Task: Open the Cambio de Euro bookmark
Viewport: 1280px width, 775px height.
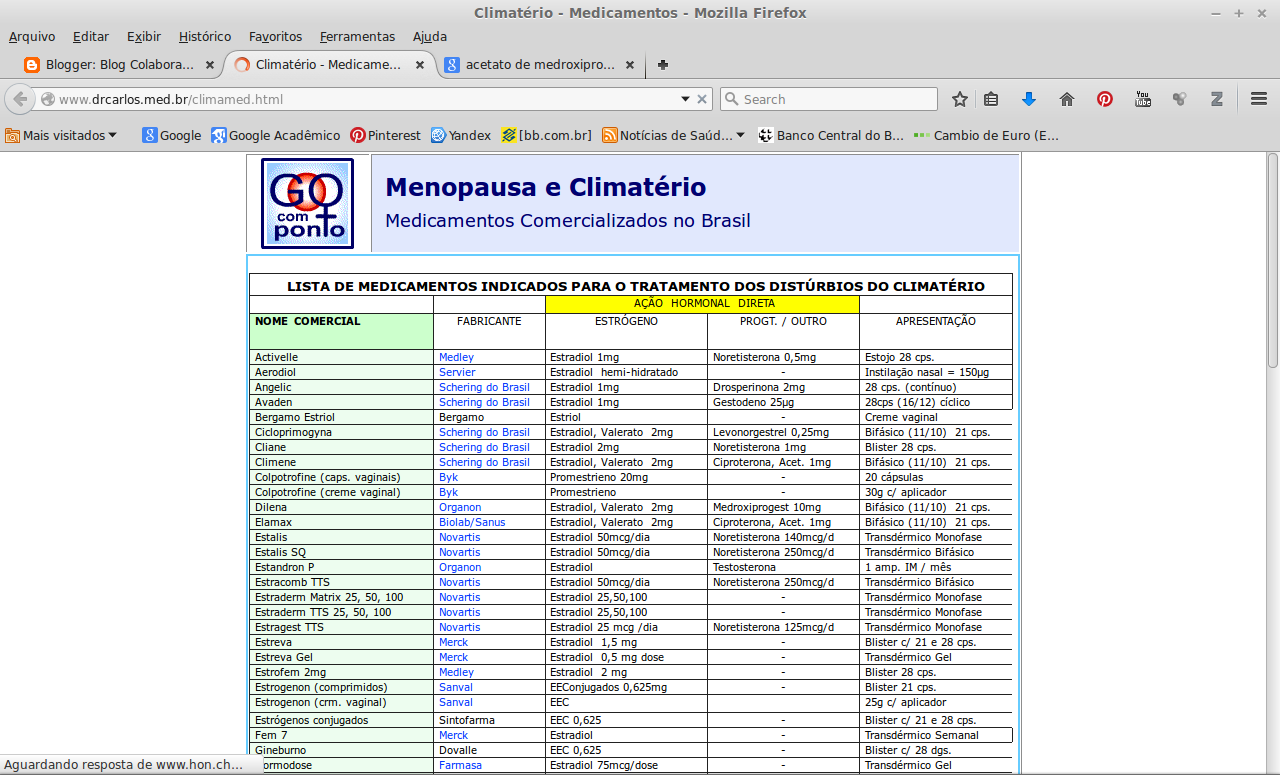Action: [x=986, y=135]
